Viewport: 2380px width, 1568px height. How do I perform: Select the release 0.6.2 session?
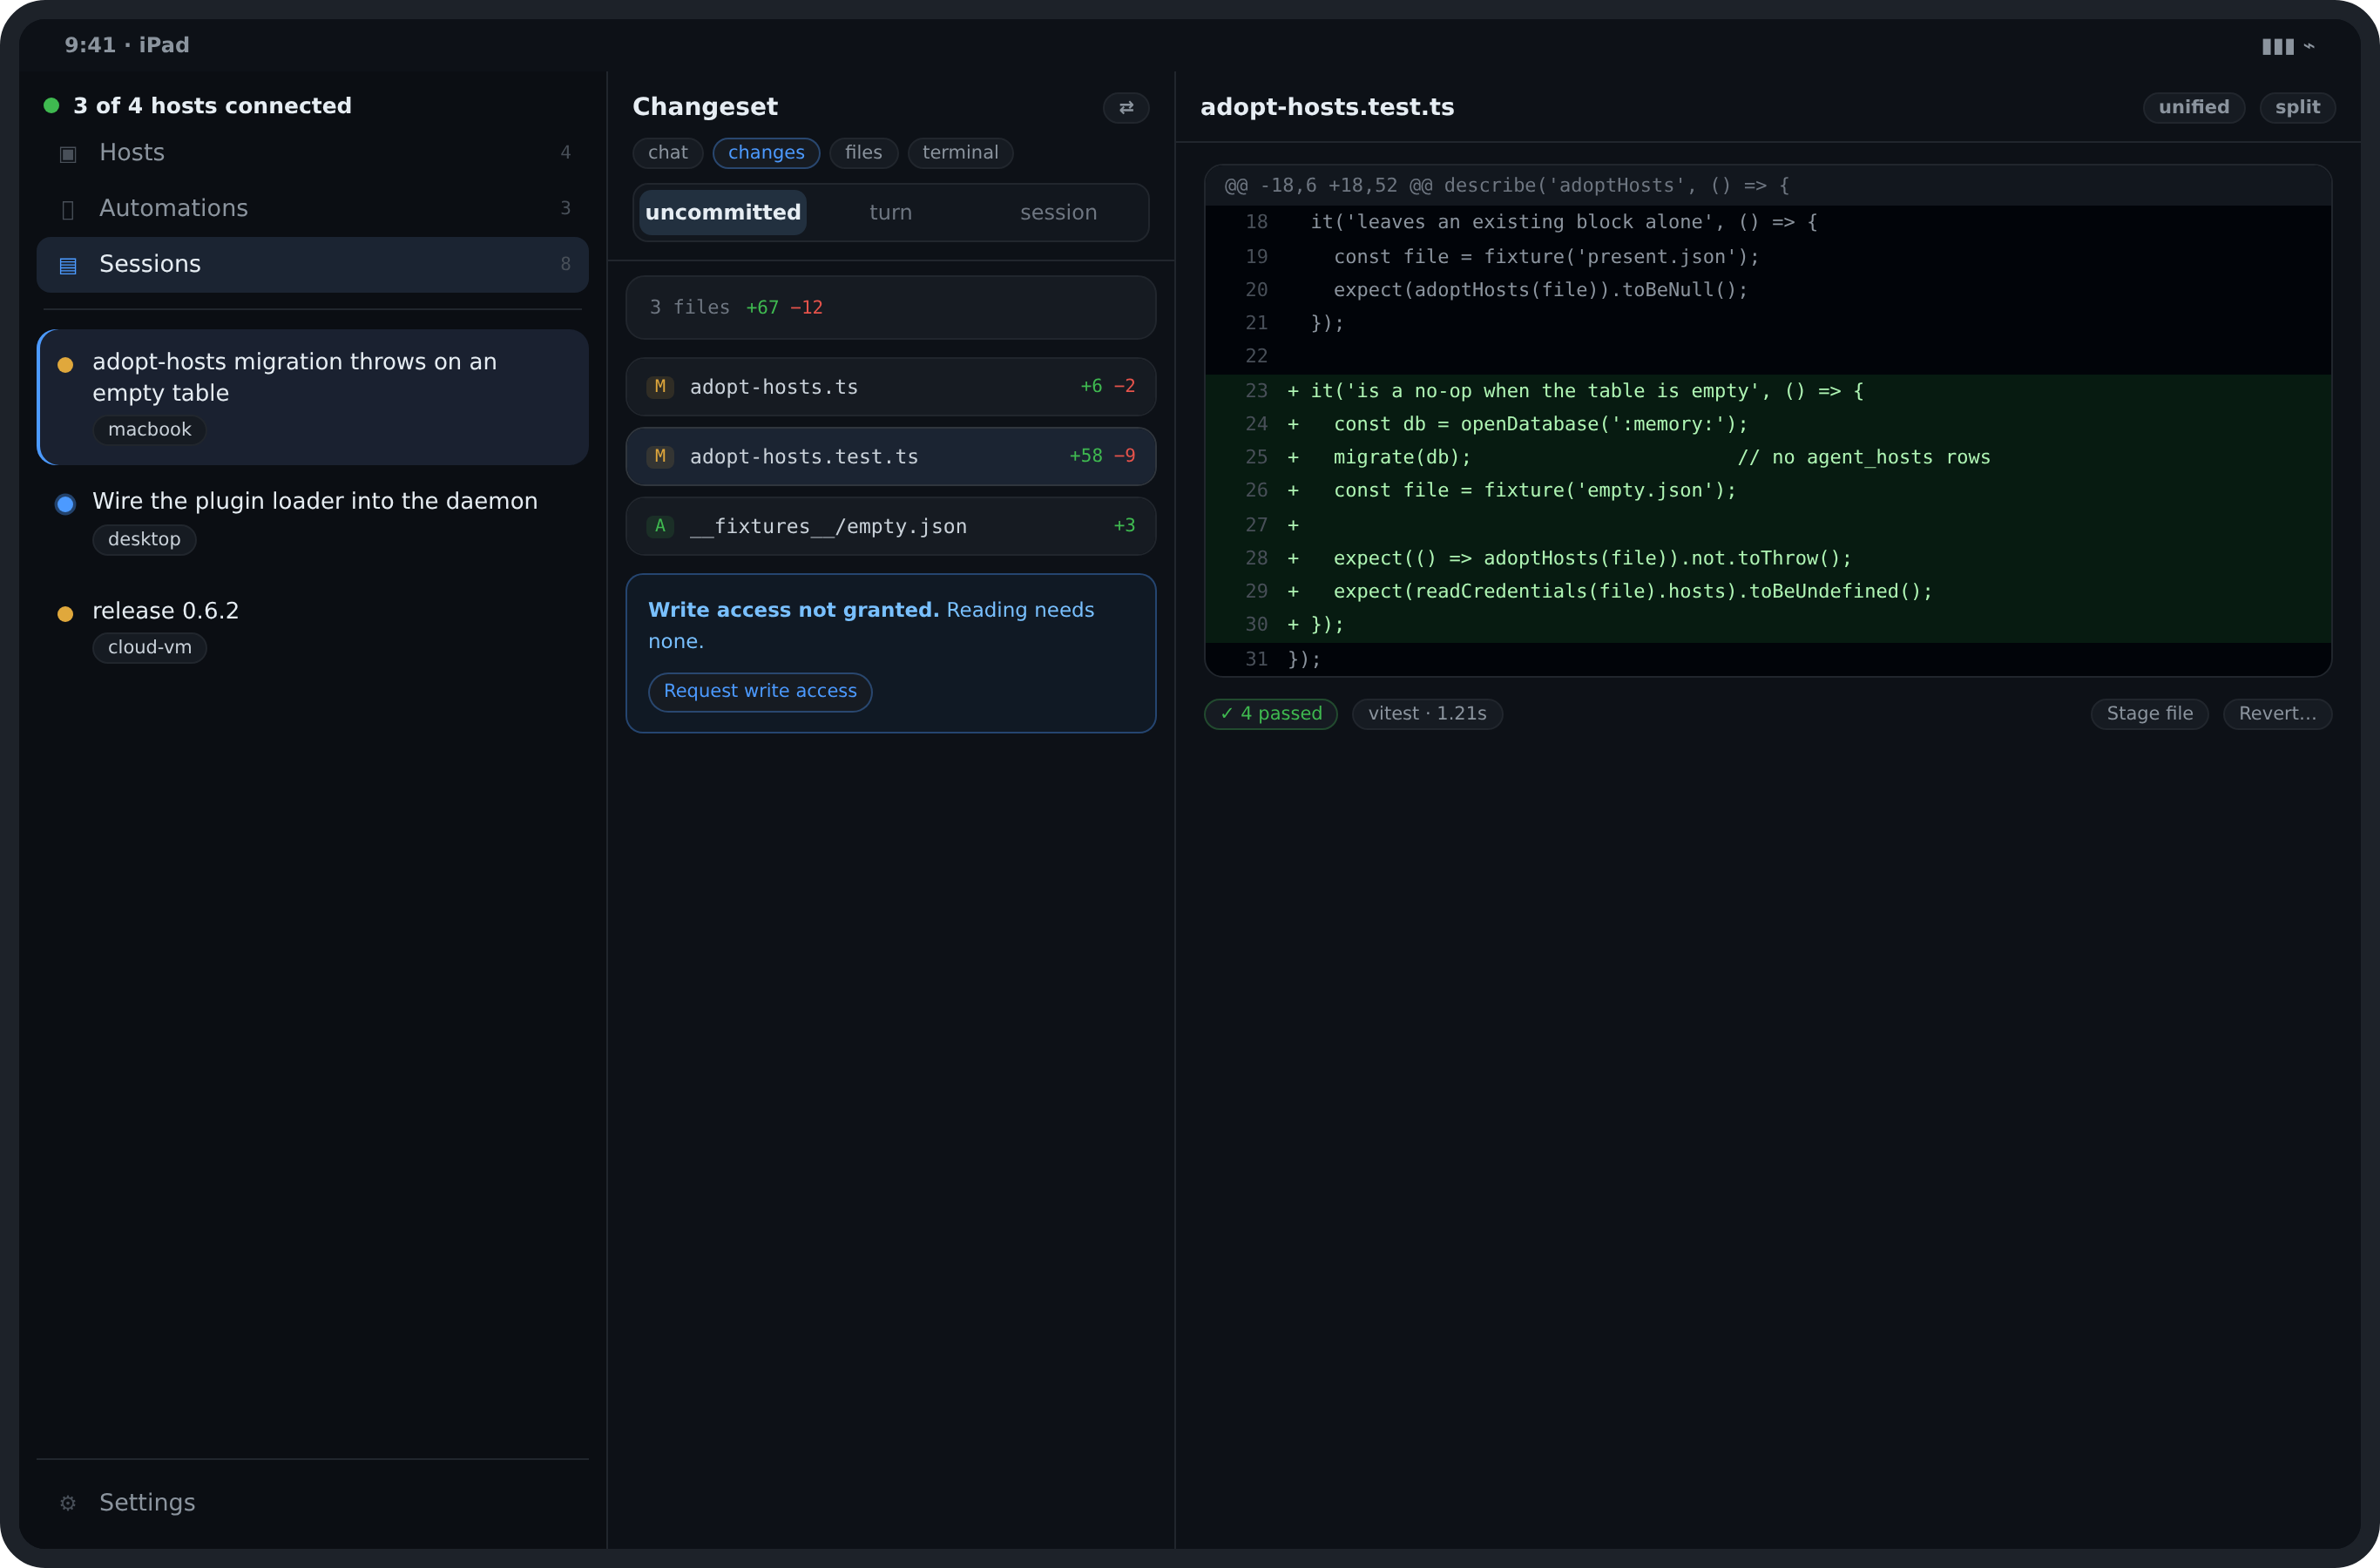click(313, 629)
